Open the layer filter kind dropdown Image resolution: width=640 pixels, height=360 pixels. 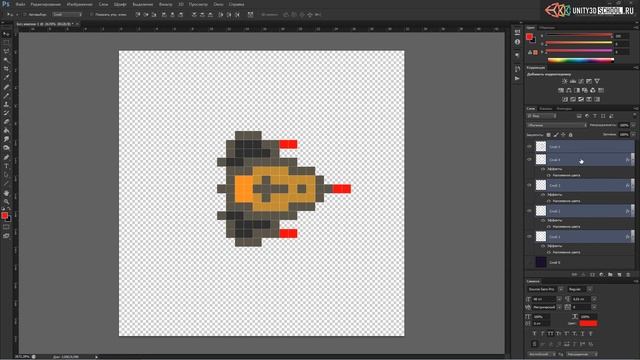(x=542, y=116)
